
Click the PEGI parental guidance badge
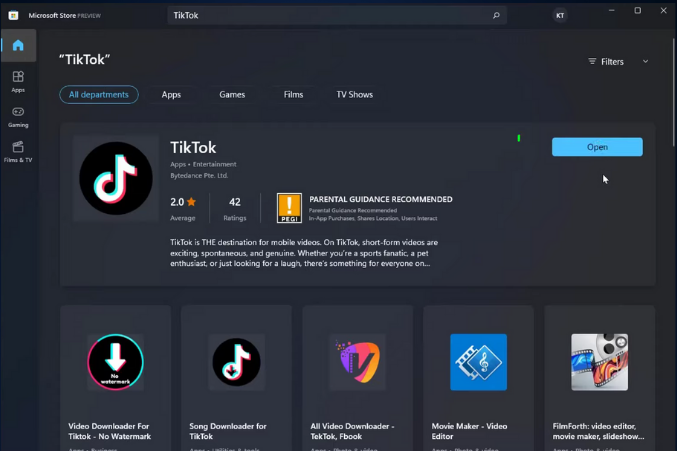coord(289,208)
